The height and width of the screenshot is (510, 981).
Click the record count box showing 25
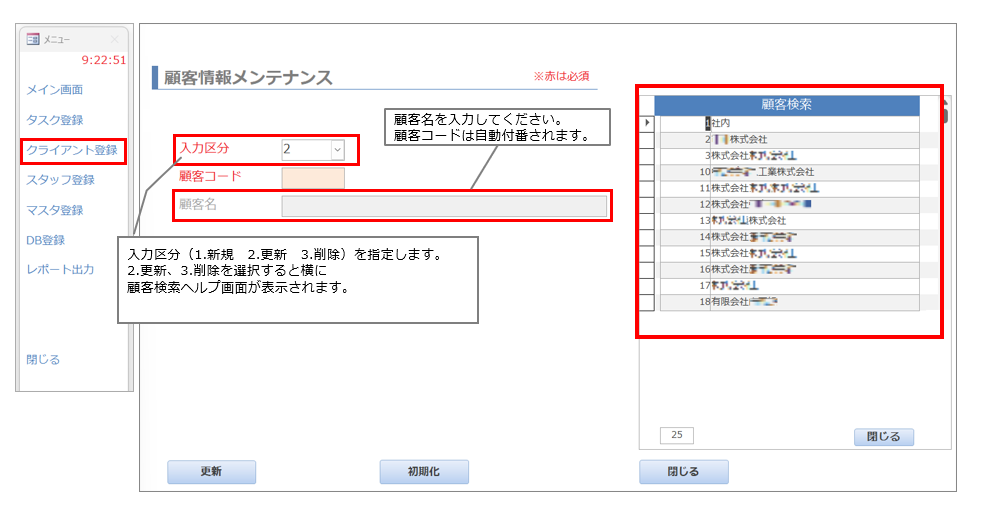coord(677,435)
